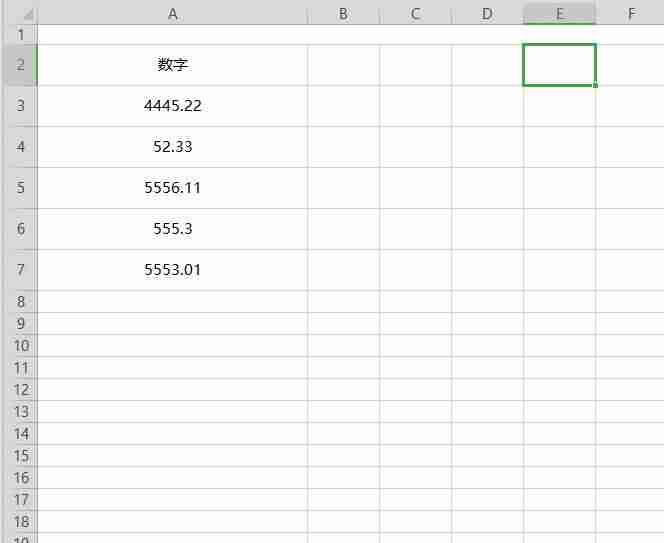Image resolution: width=664 pixels, height=543 pixels.
Task: Select column A header
Action: [x=173, y=14]
